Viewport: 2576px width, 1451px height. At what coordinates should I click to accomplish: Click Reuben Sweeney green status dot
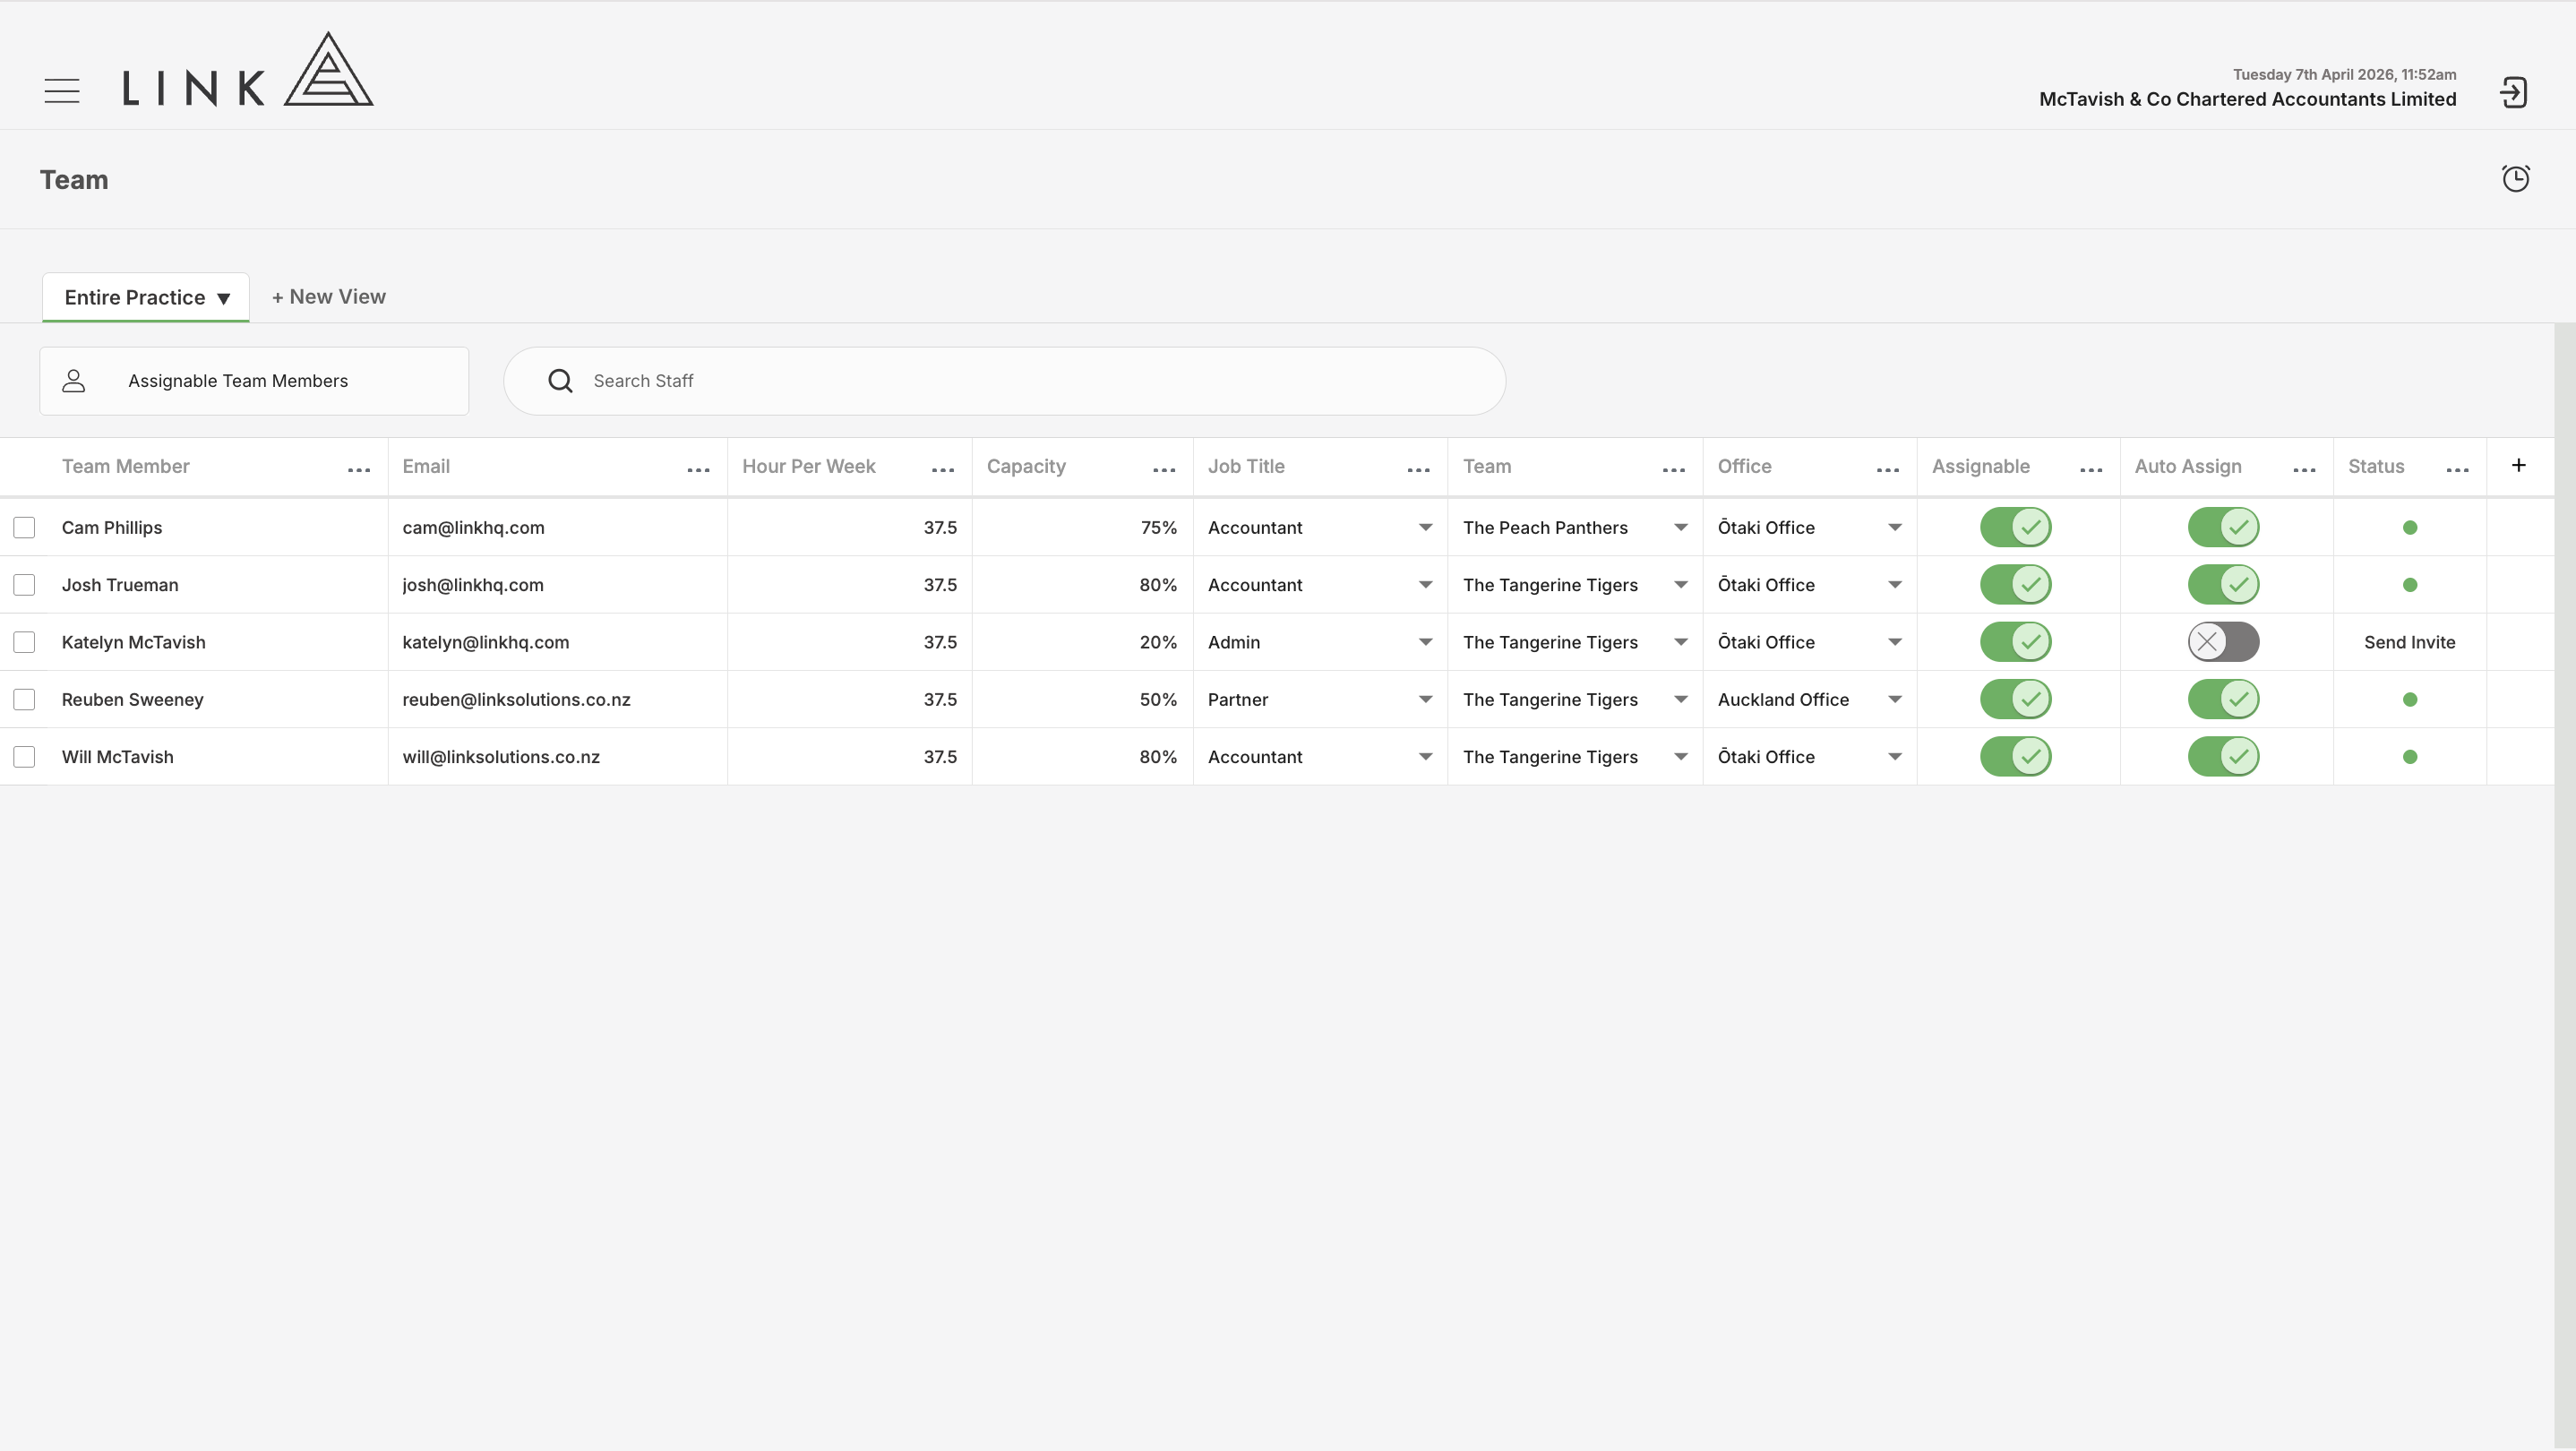point(2409,700)
